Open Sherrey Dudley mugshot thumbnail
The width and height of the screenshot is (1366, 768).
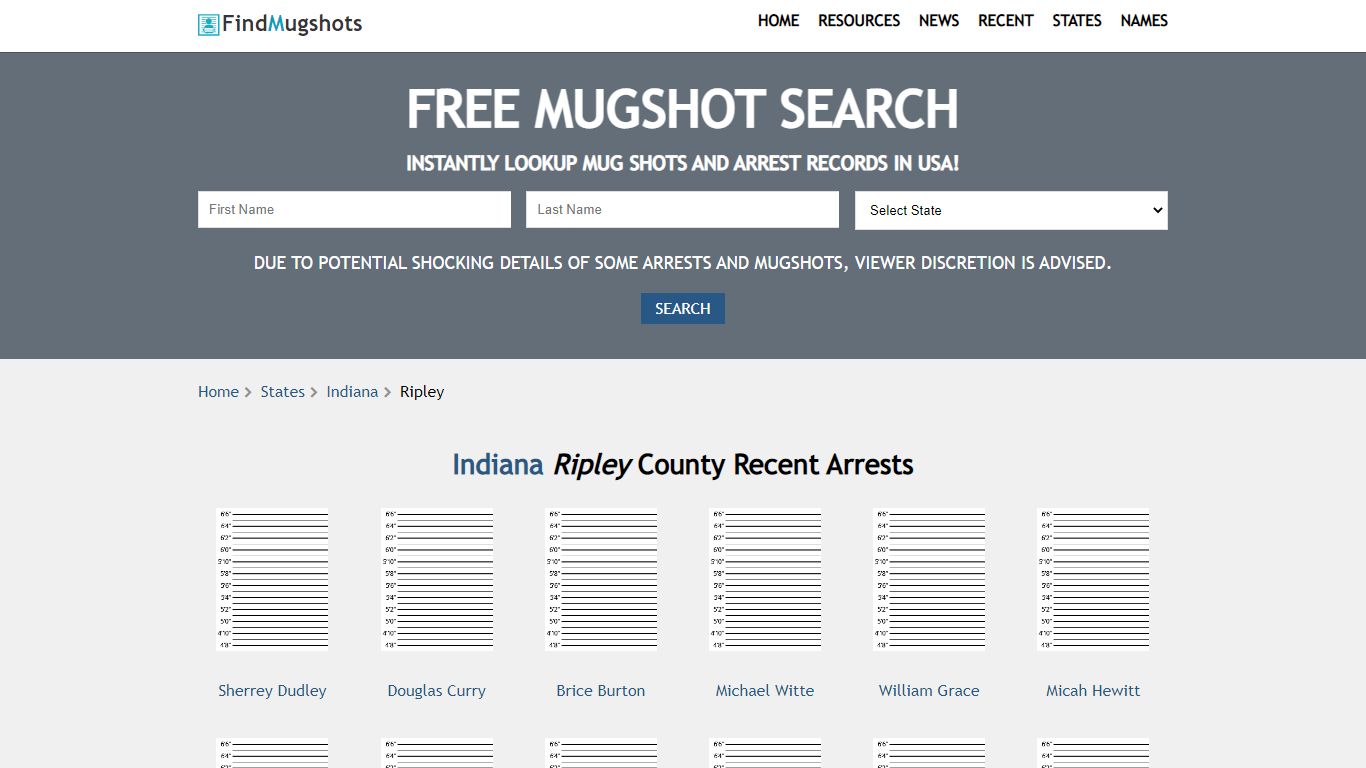pos(273,580)
